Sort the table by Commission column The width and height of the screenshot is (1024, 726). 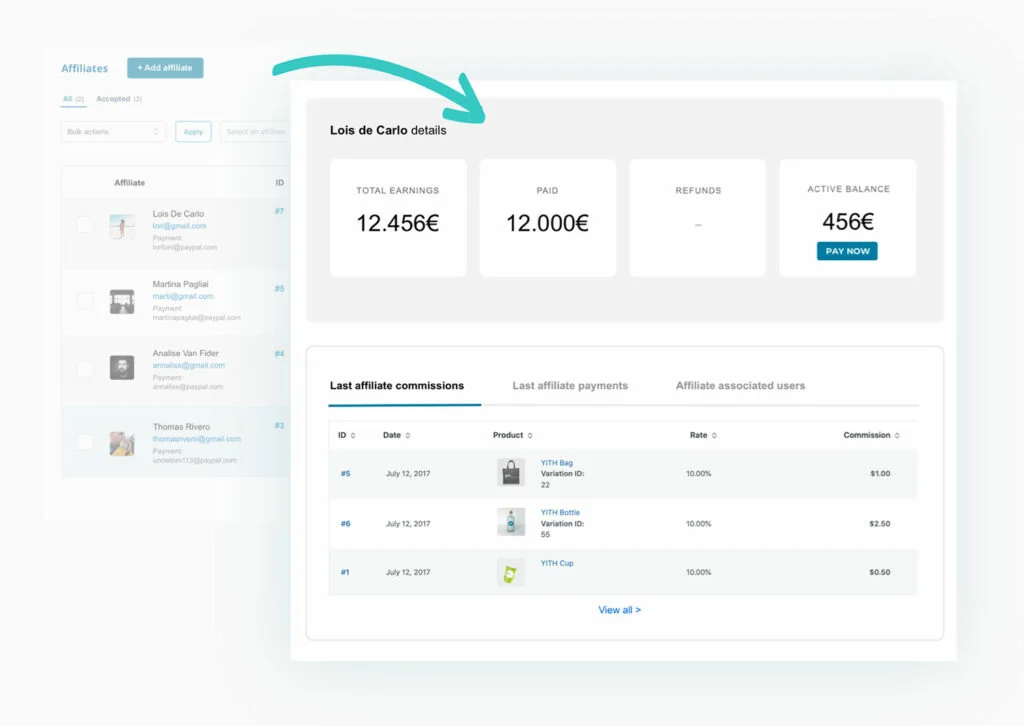[x=897, y=436]
